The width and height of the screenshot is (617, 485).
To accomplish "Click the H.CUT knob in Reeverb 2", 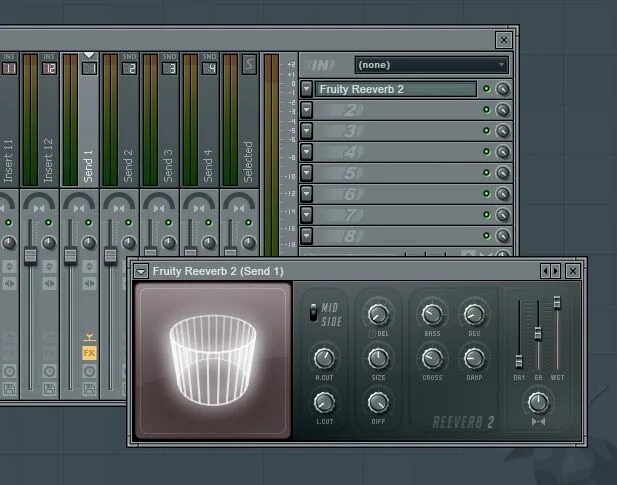I will pos(324,358).
